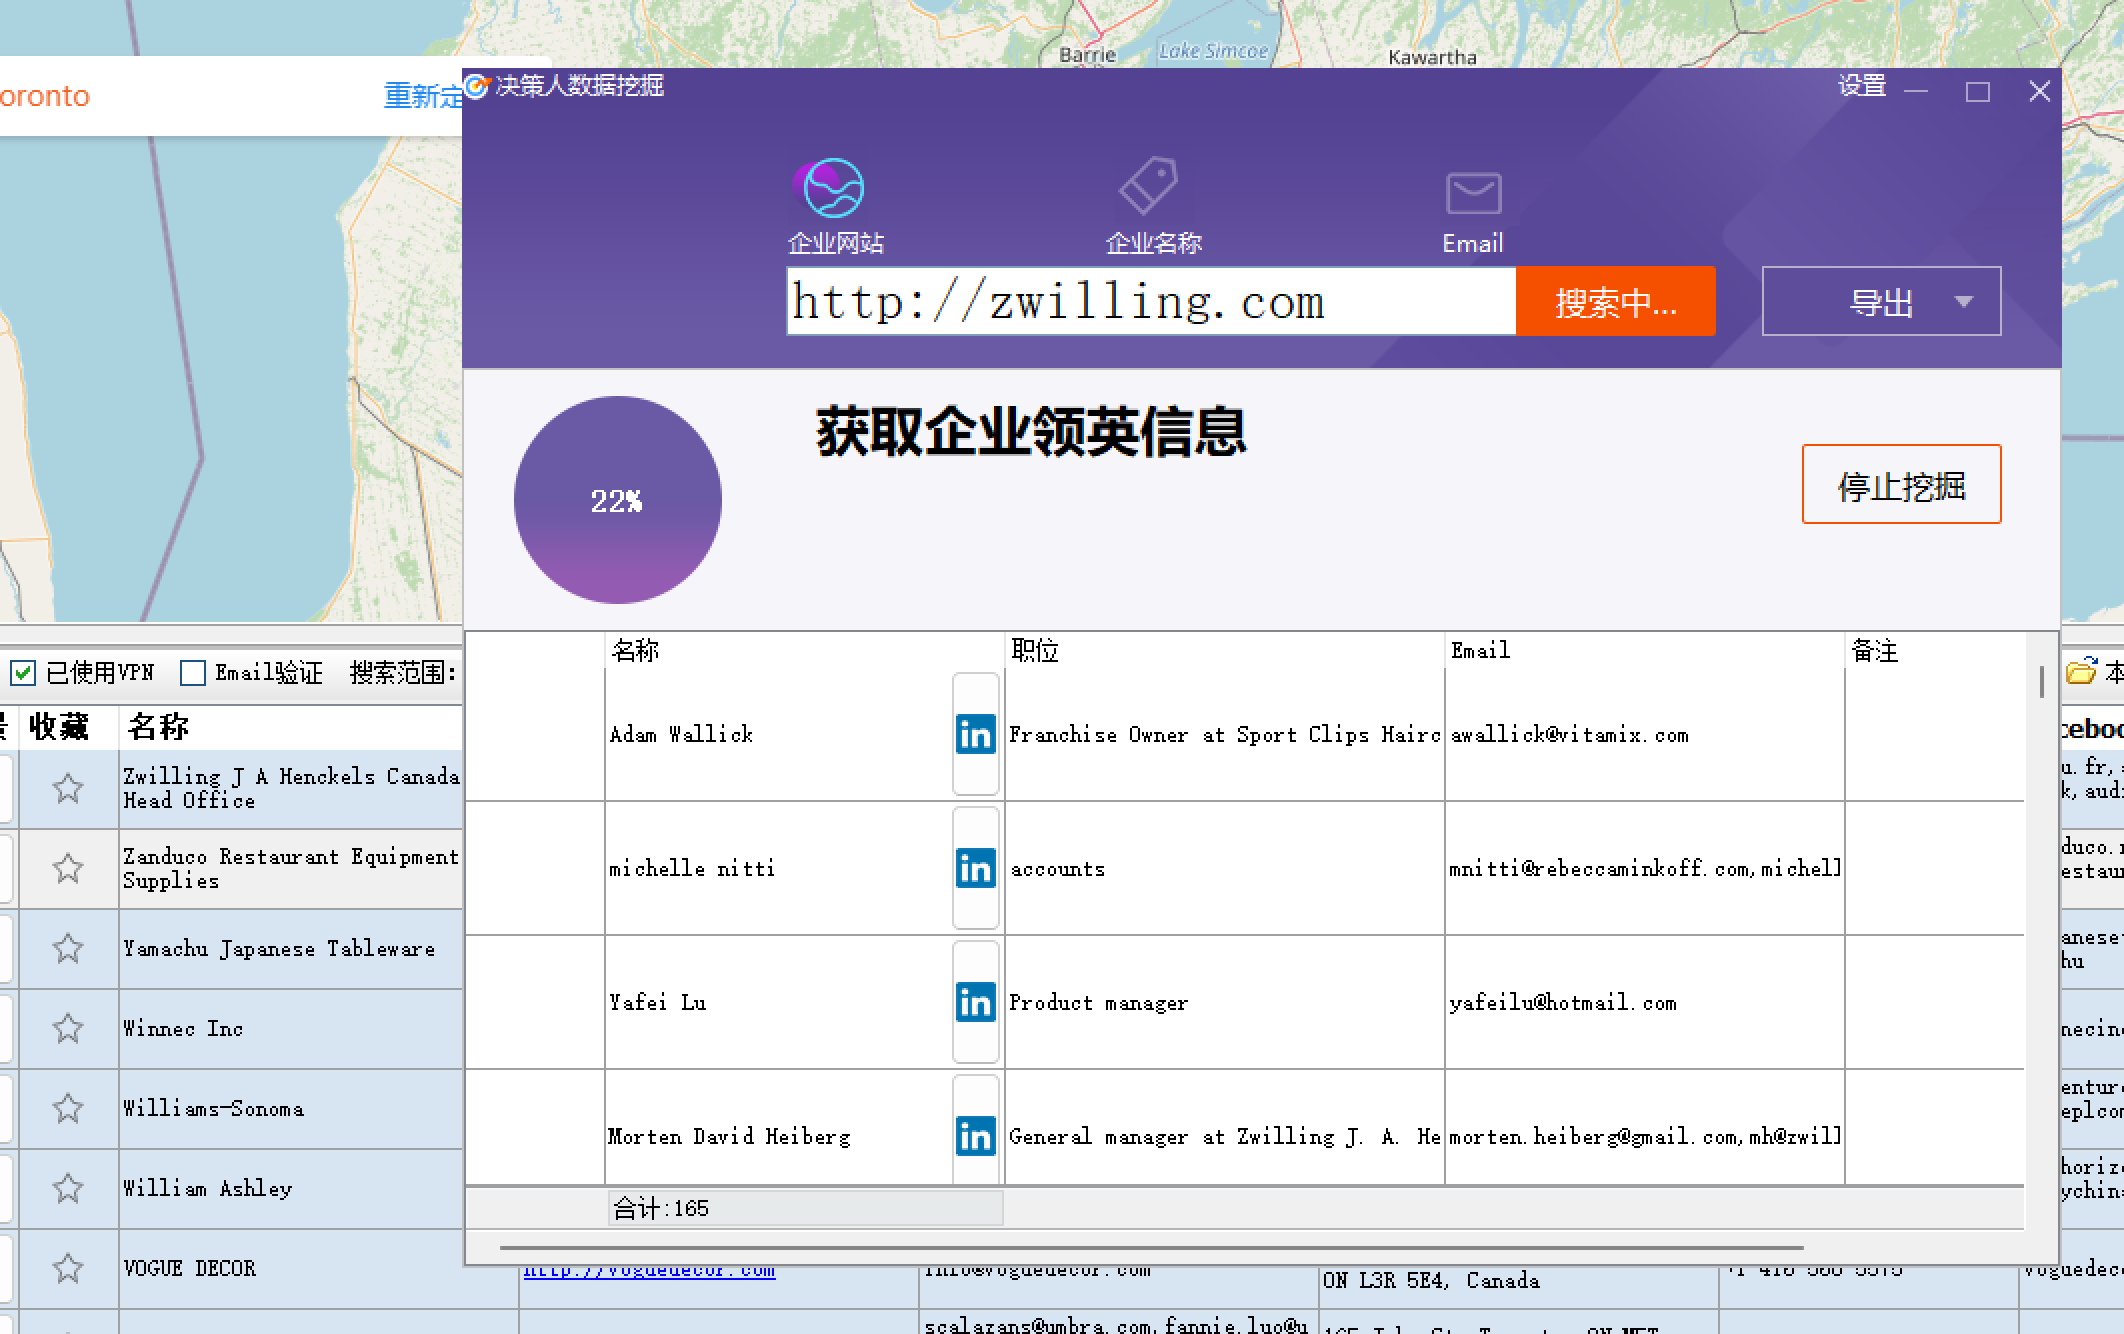Click the 备注 column header

[1935, 651]
